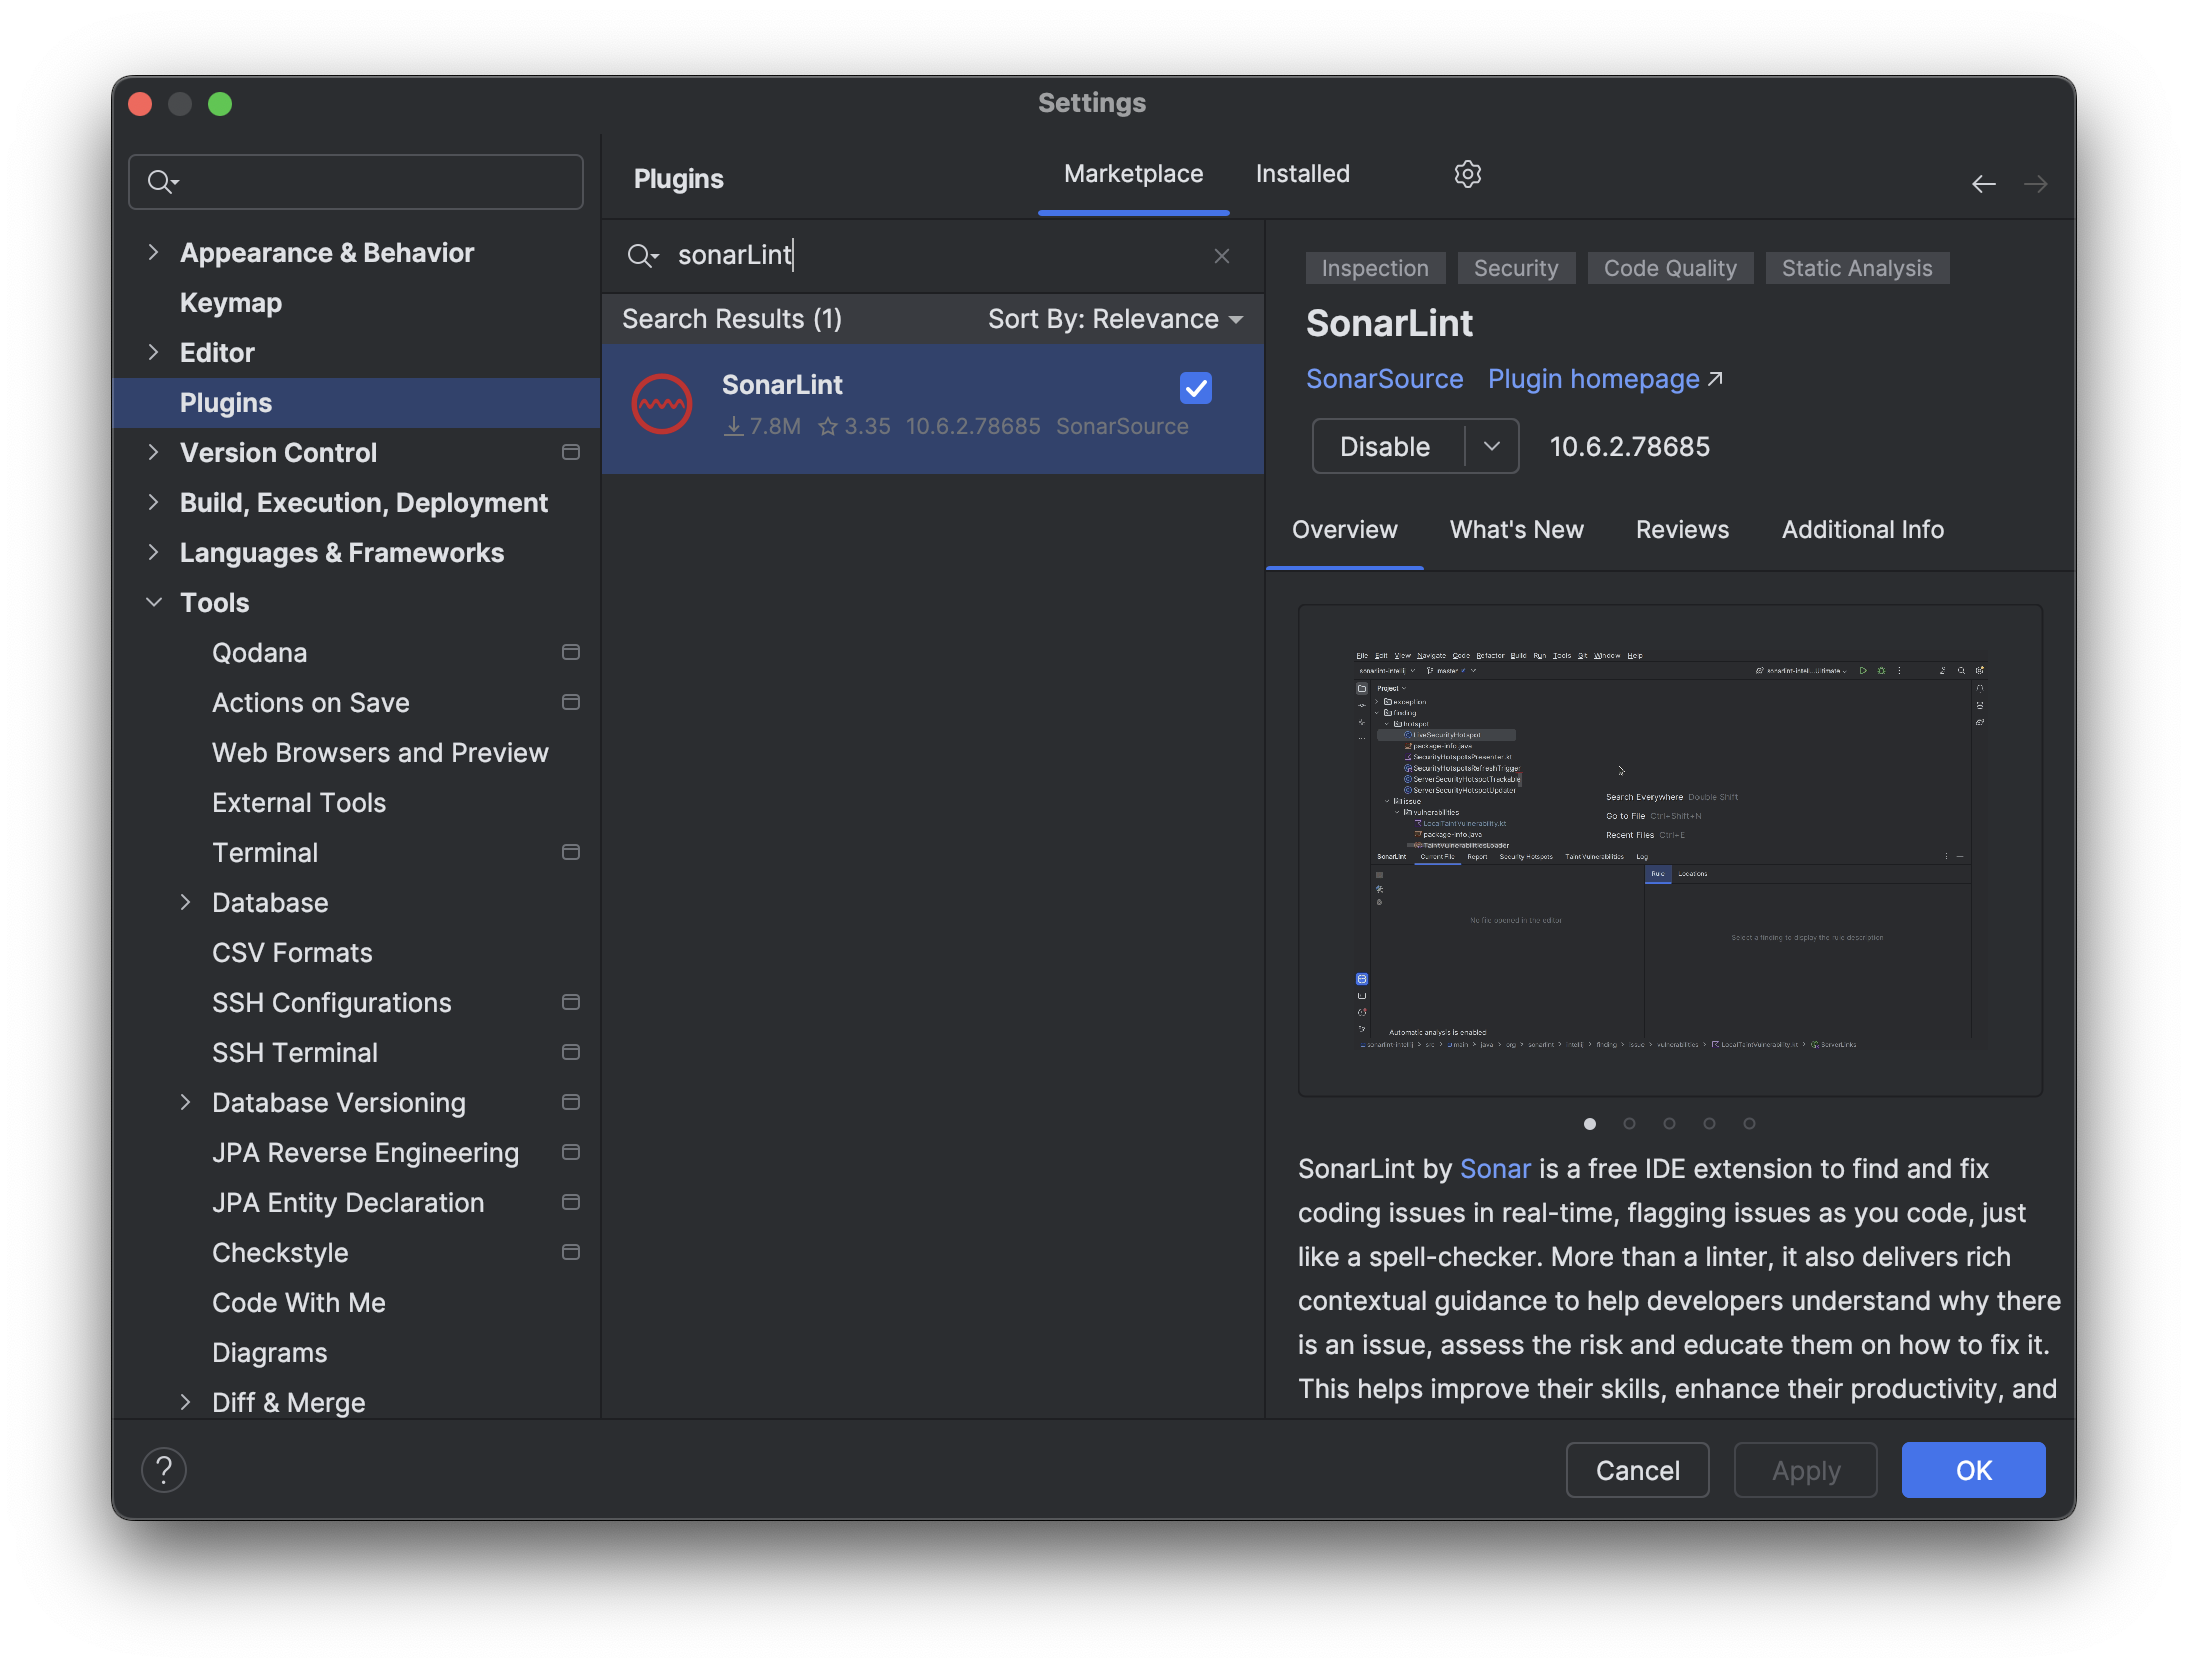Click the Disable button

(x=1388, y=446)
